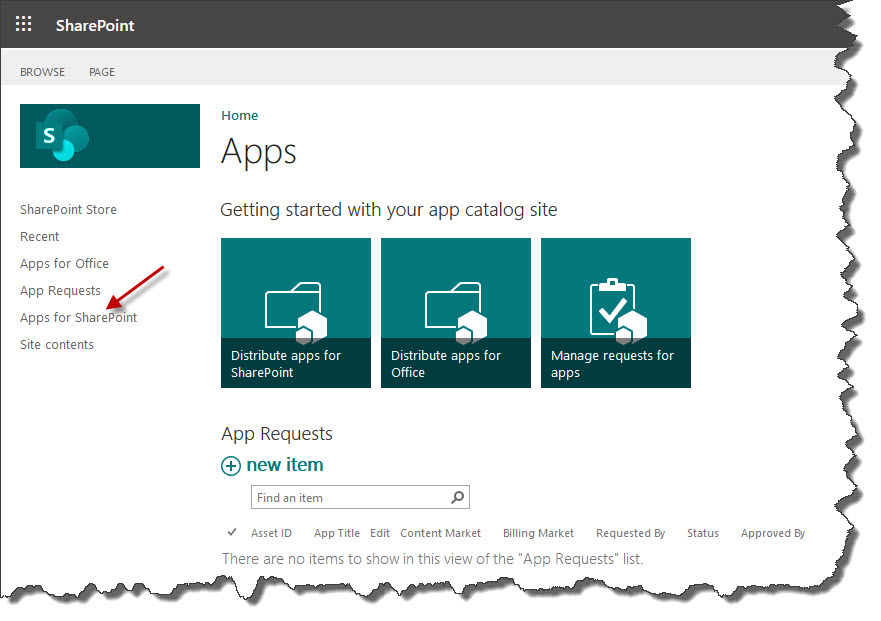Image resolution: width=881 pixels, height=621 pixels.
Task: Click the Apps page title
Action: [x=258, y=152]
